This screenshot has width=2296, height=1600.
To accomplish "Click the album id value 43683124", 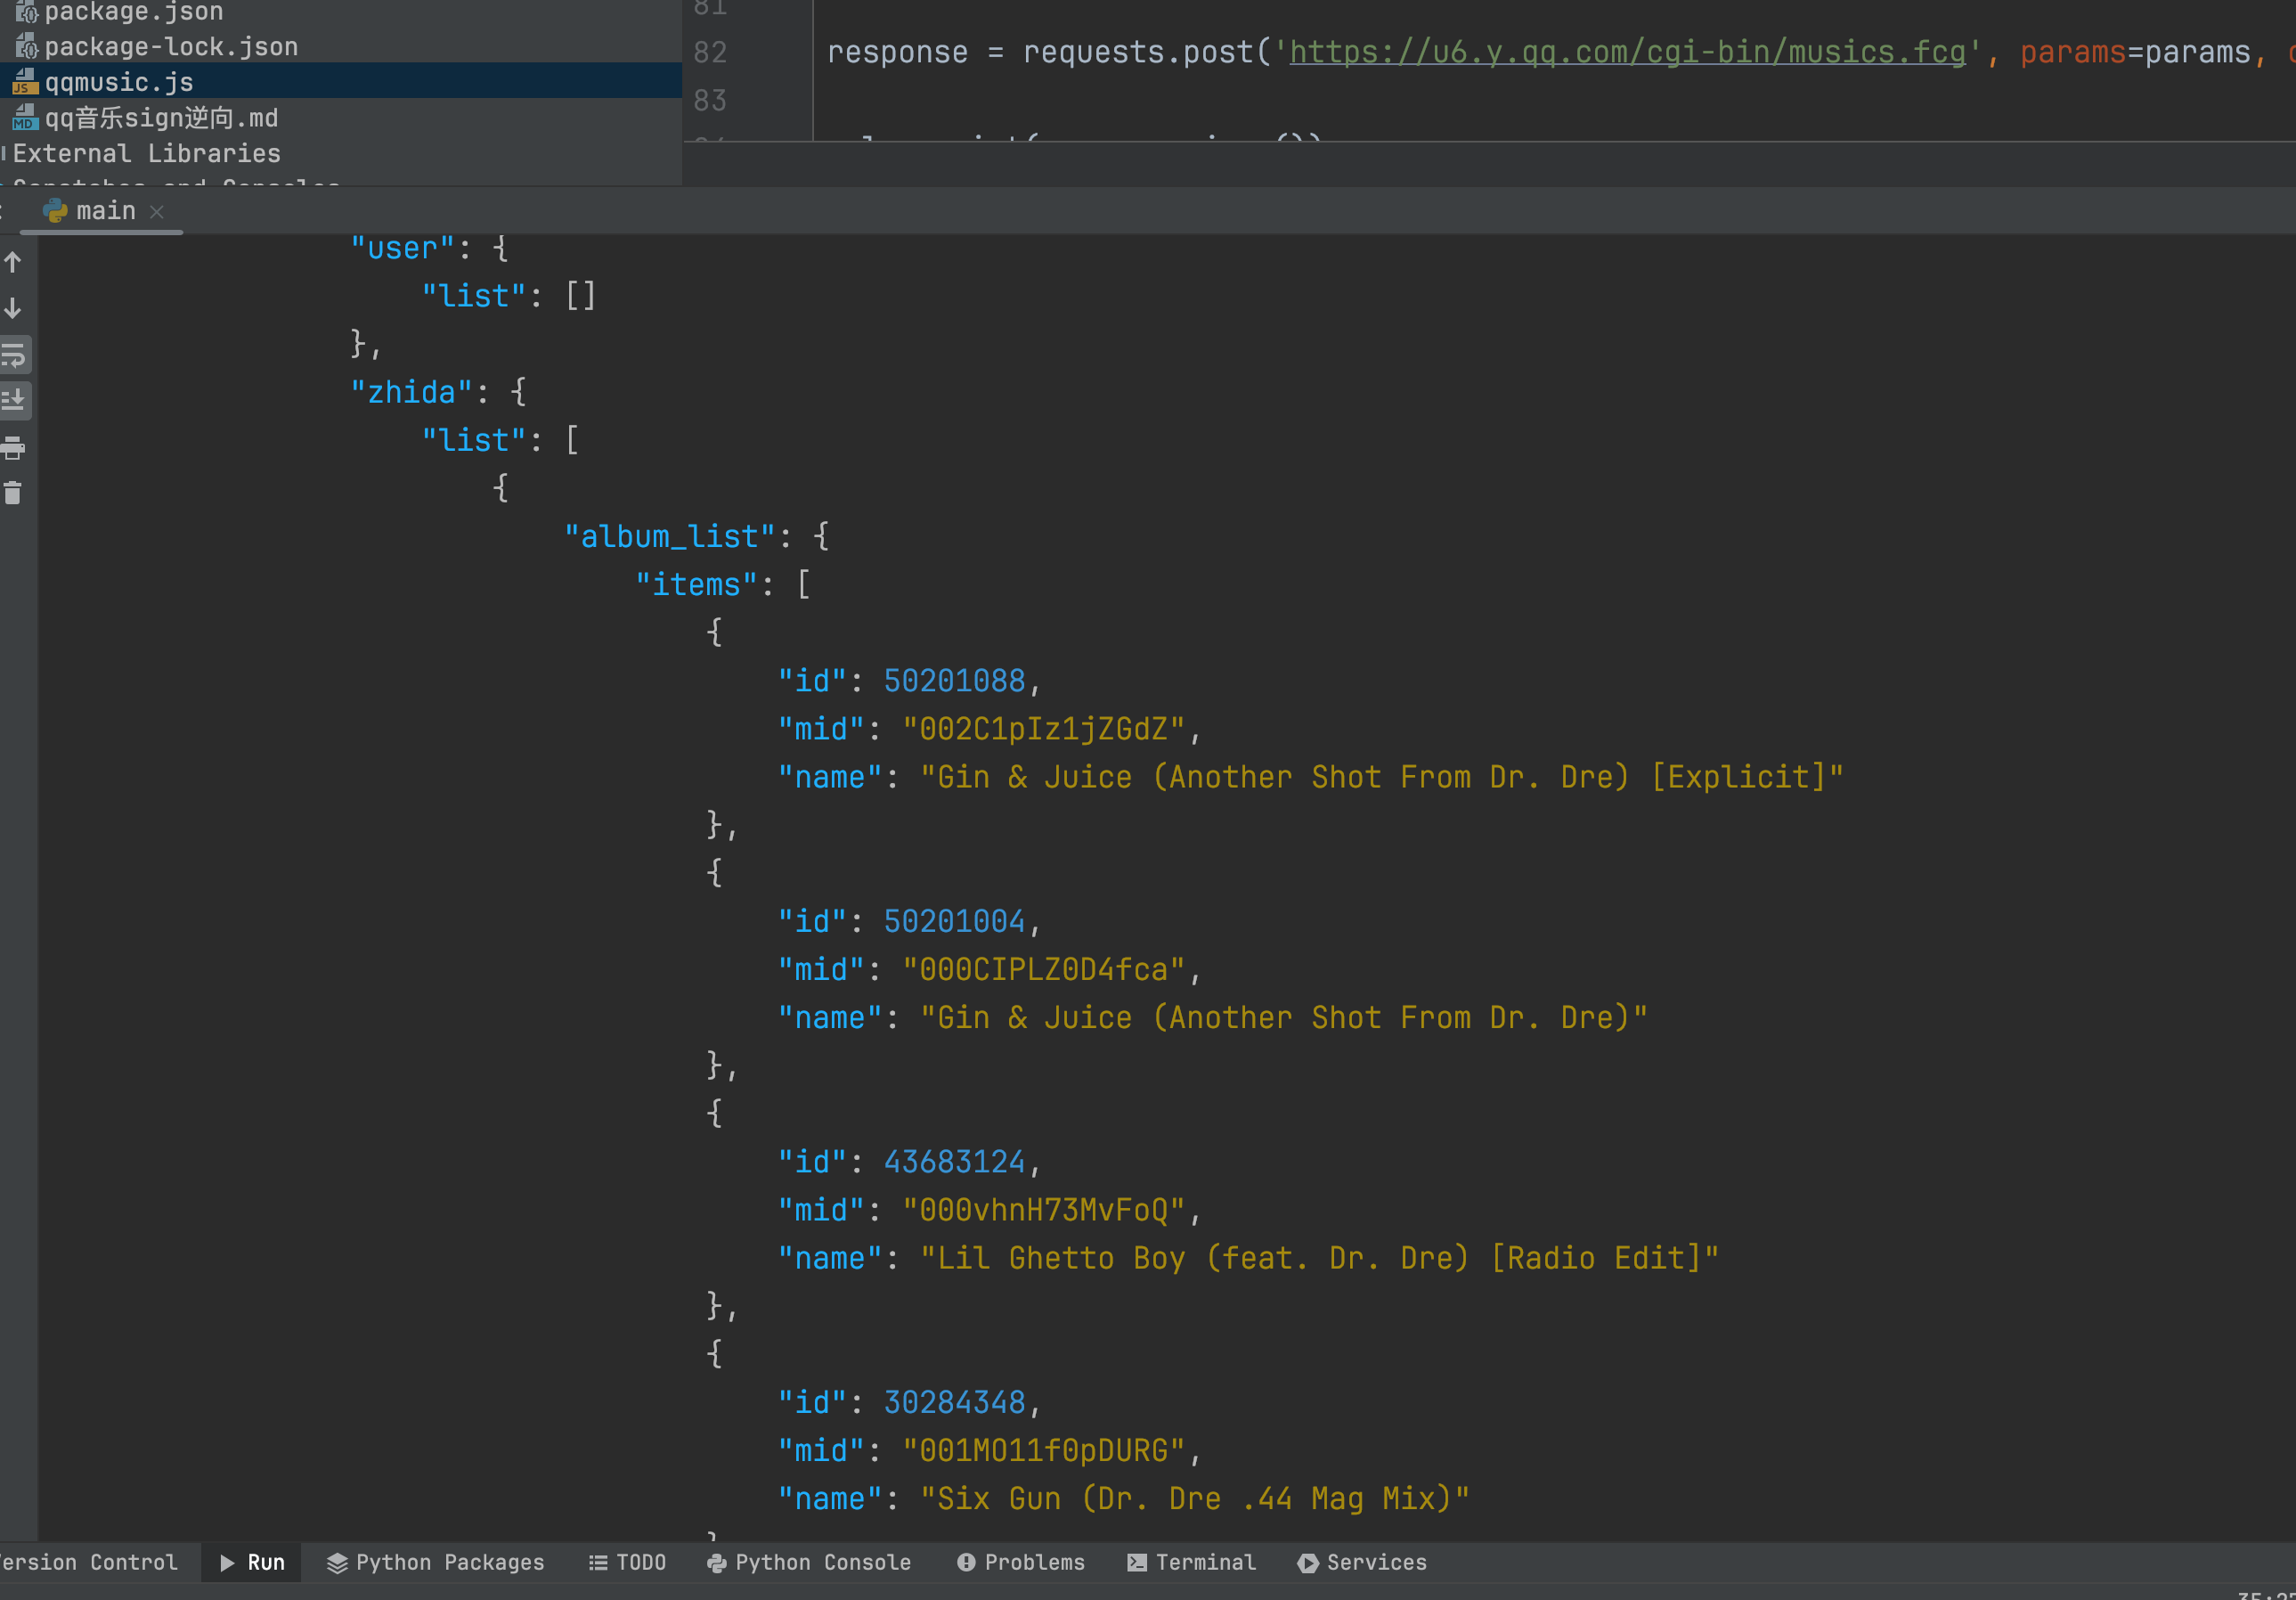I will click(x=954, y=1162).
